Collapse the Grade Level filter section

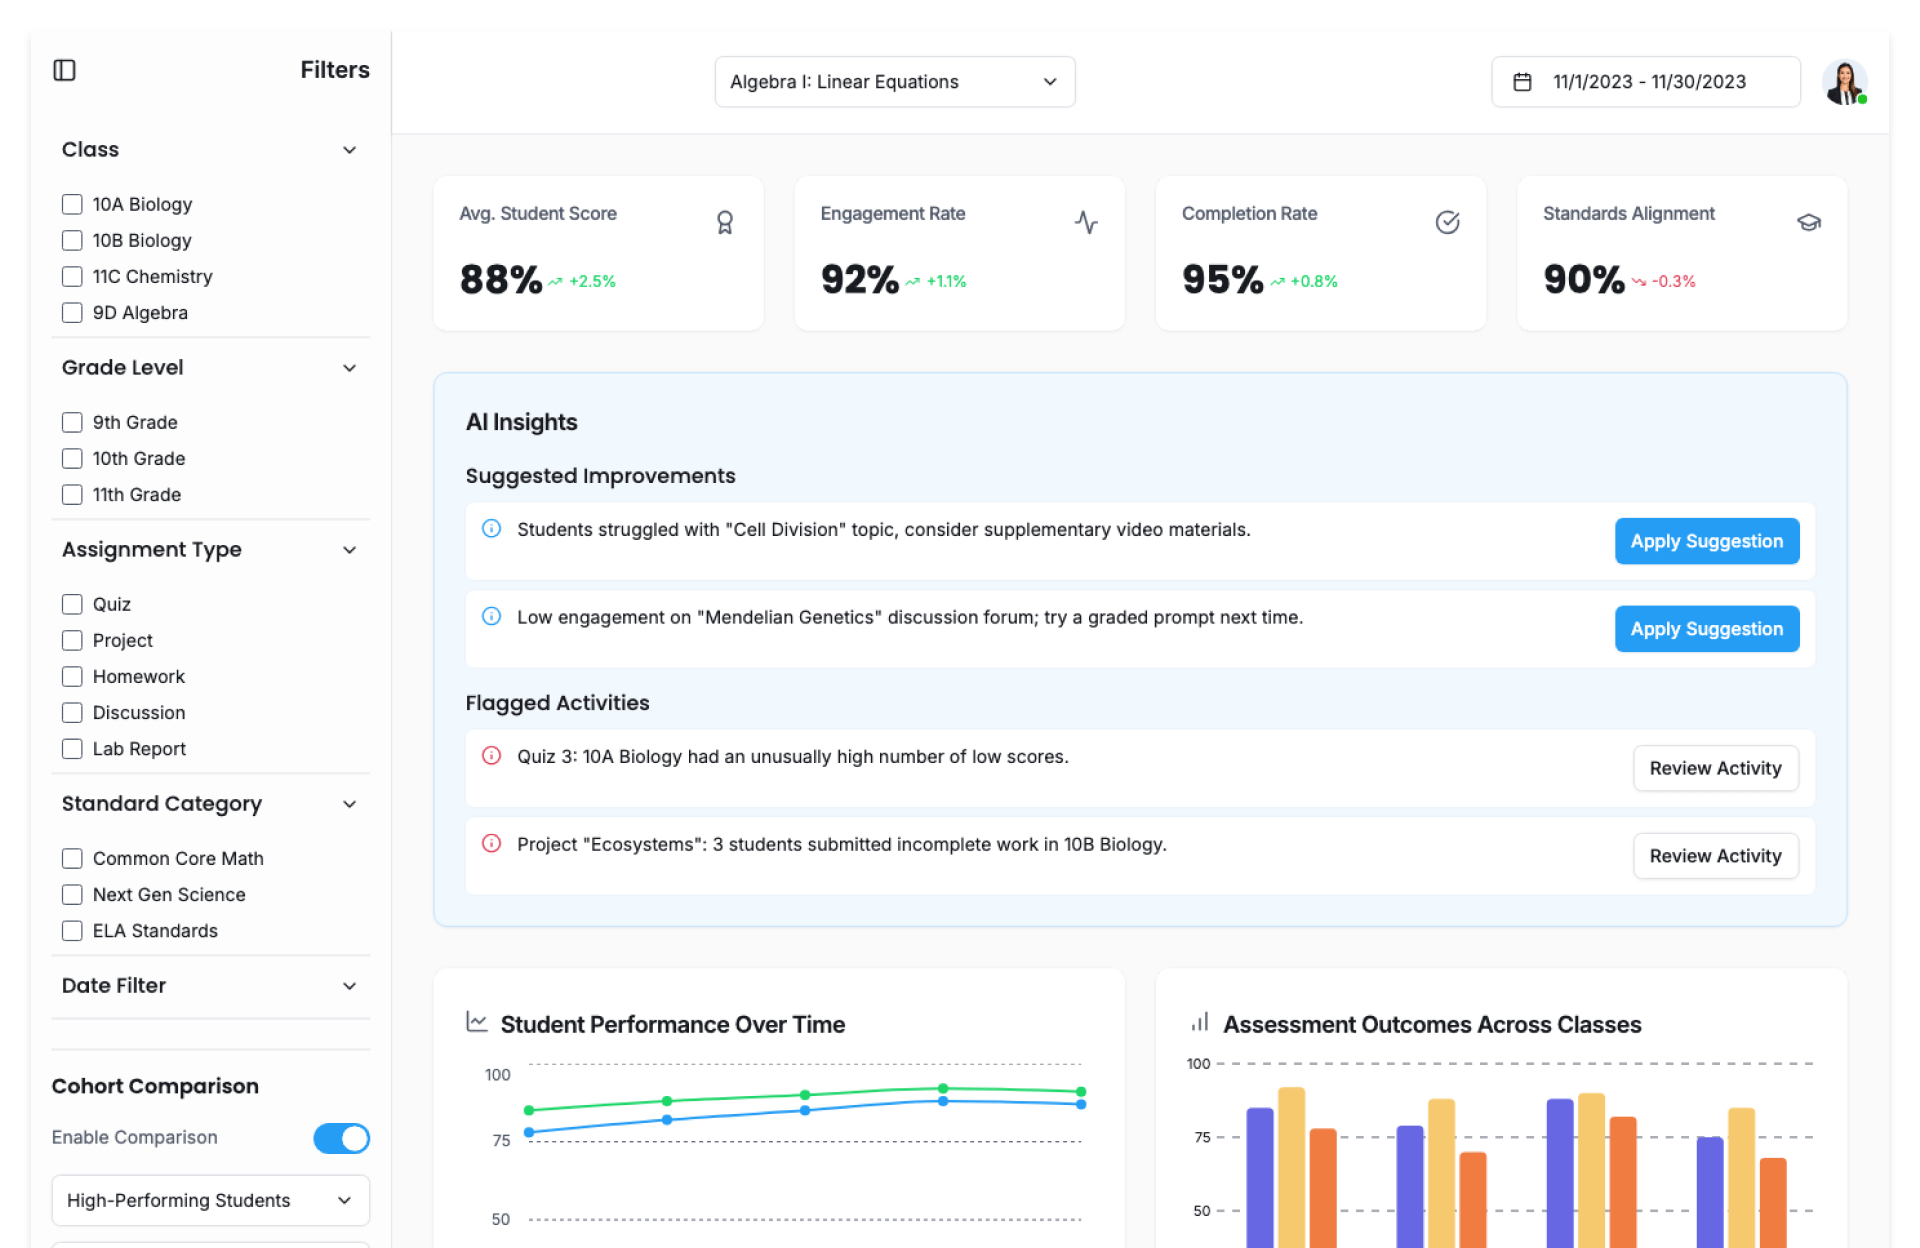pyautogui.click(x=349, y=368)
